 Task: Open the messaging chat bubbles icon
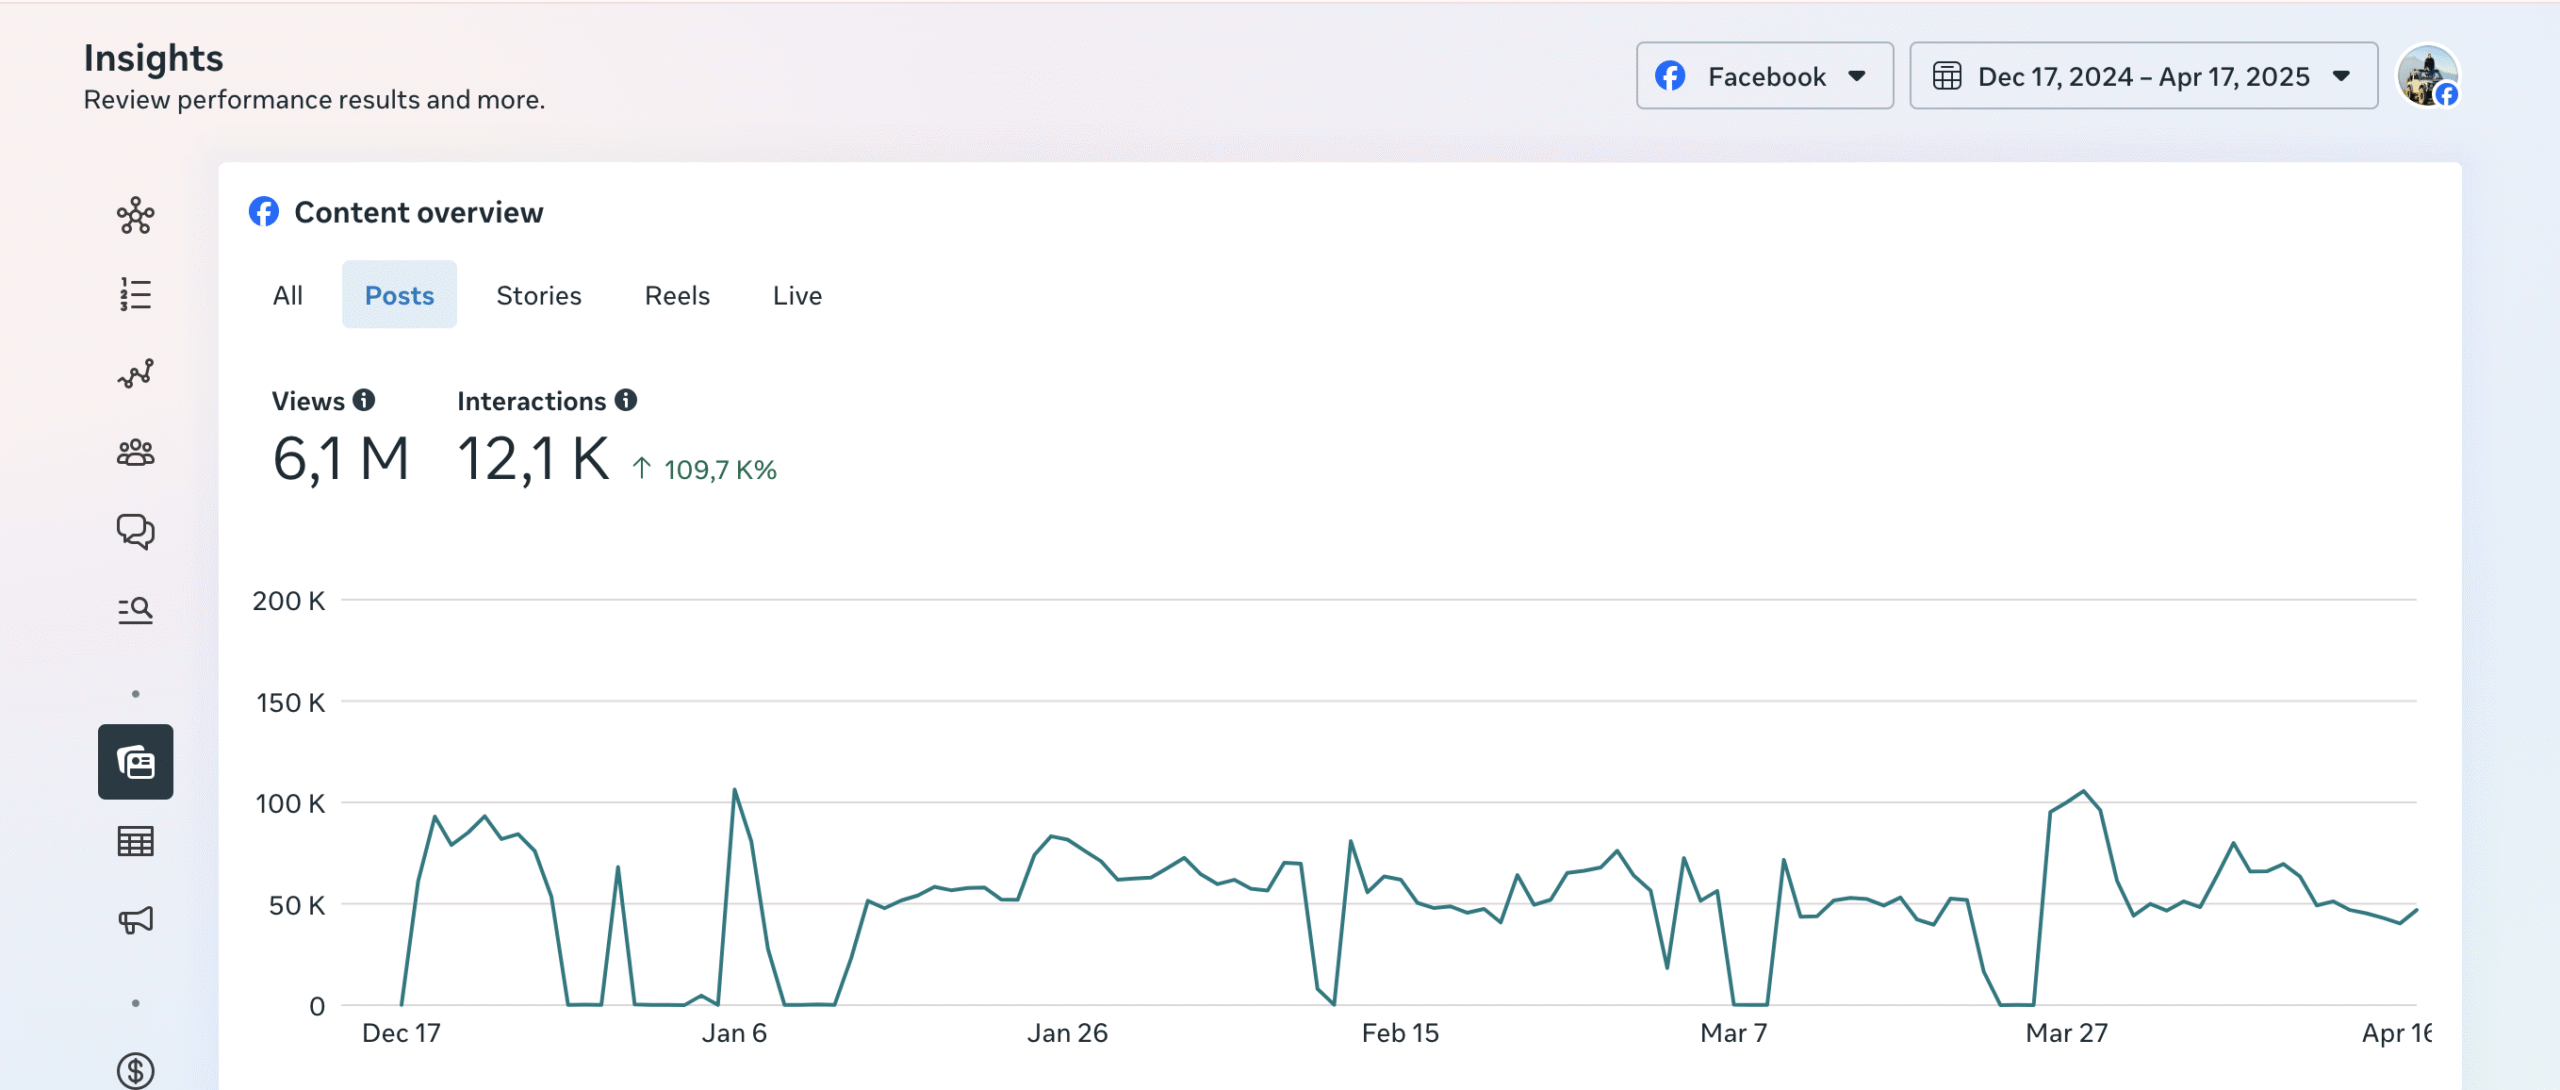[135, 531]
